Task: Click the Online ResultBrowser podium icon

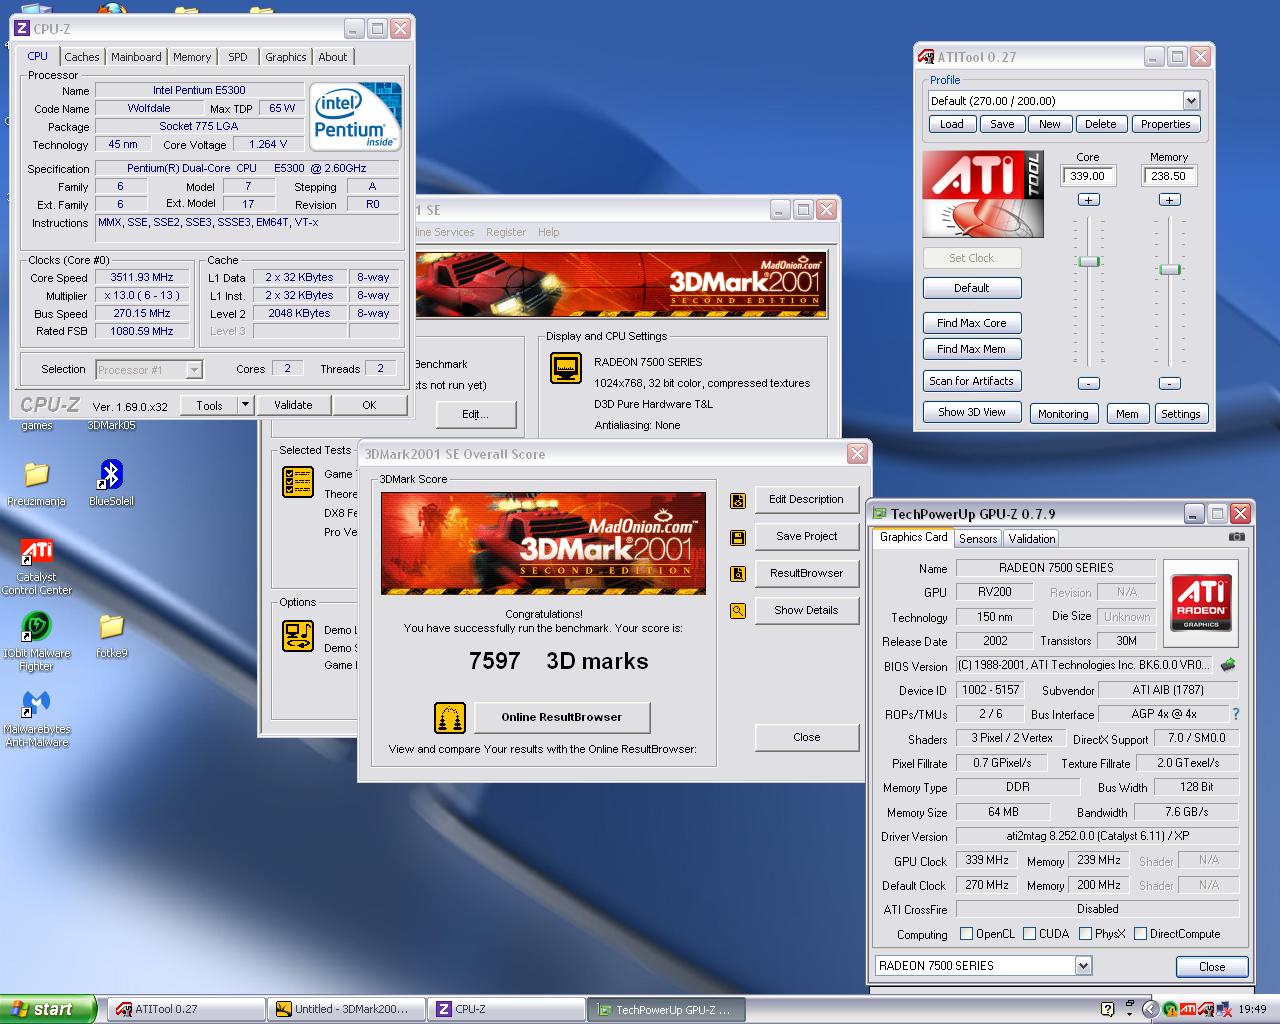Action: tap(450, 717)
